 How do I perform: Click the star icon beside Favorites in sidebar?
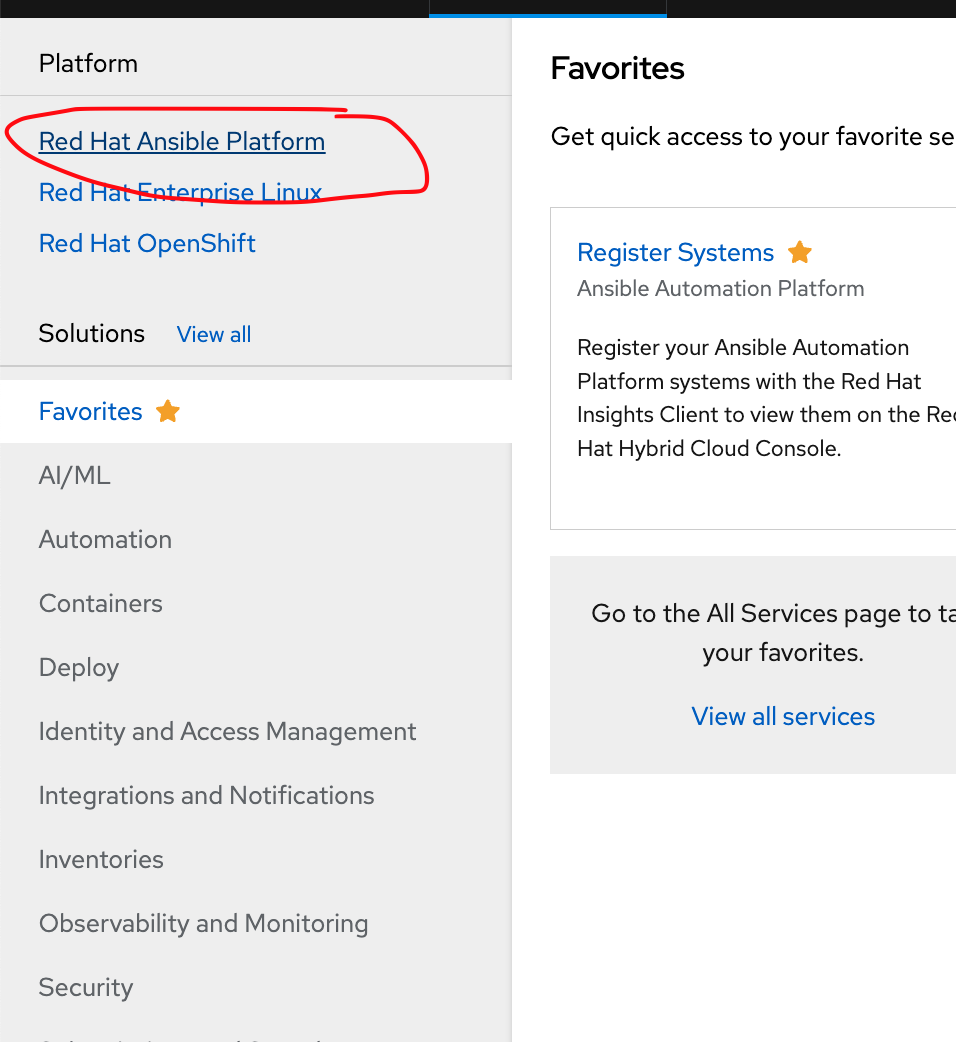(168, 411)
